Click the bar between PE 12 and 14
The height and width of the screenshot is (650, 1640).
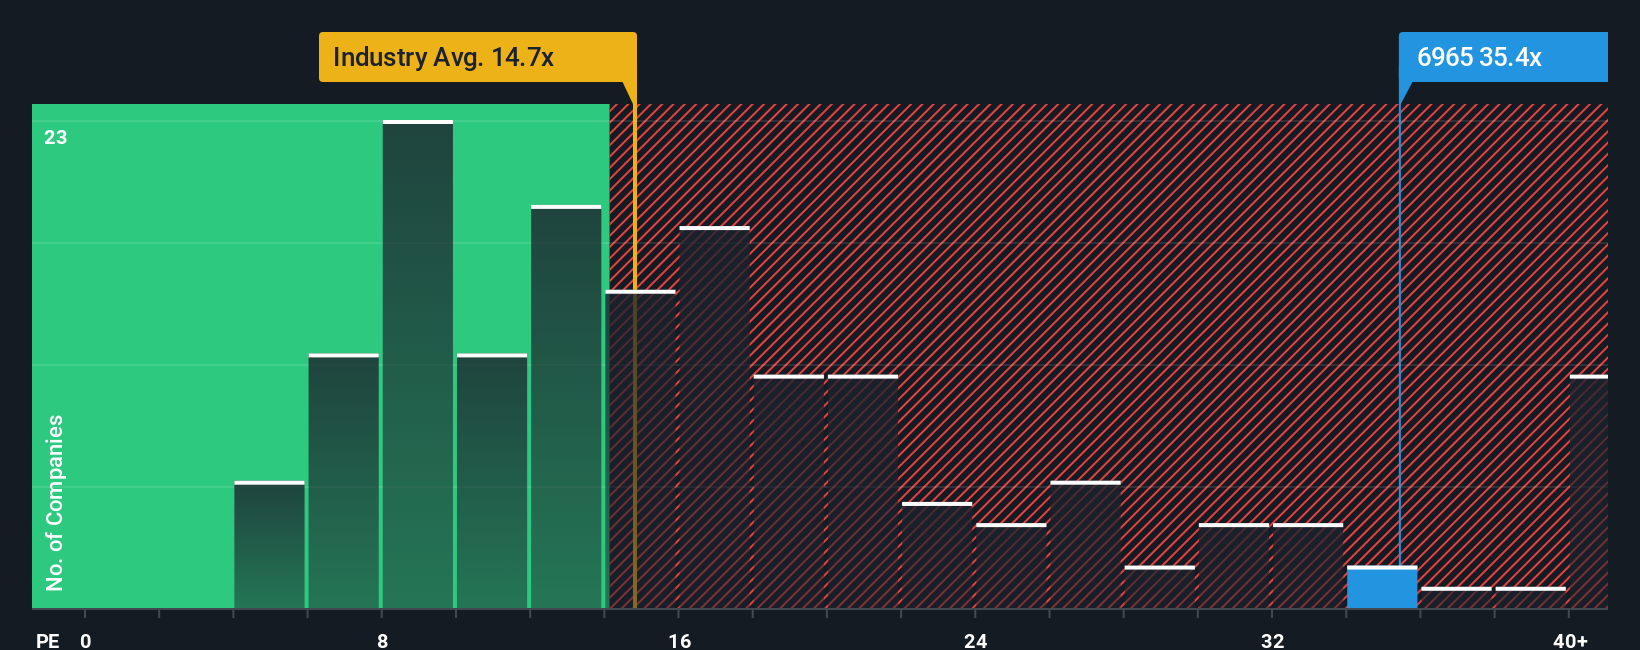point(566,407)
